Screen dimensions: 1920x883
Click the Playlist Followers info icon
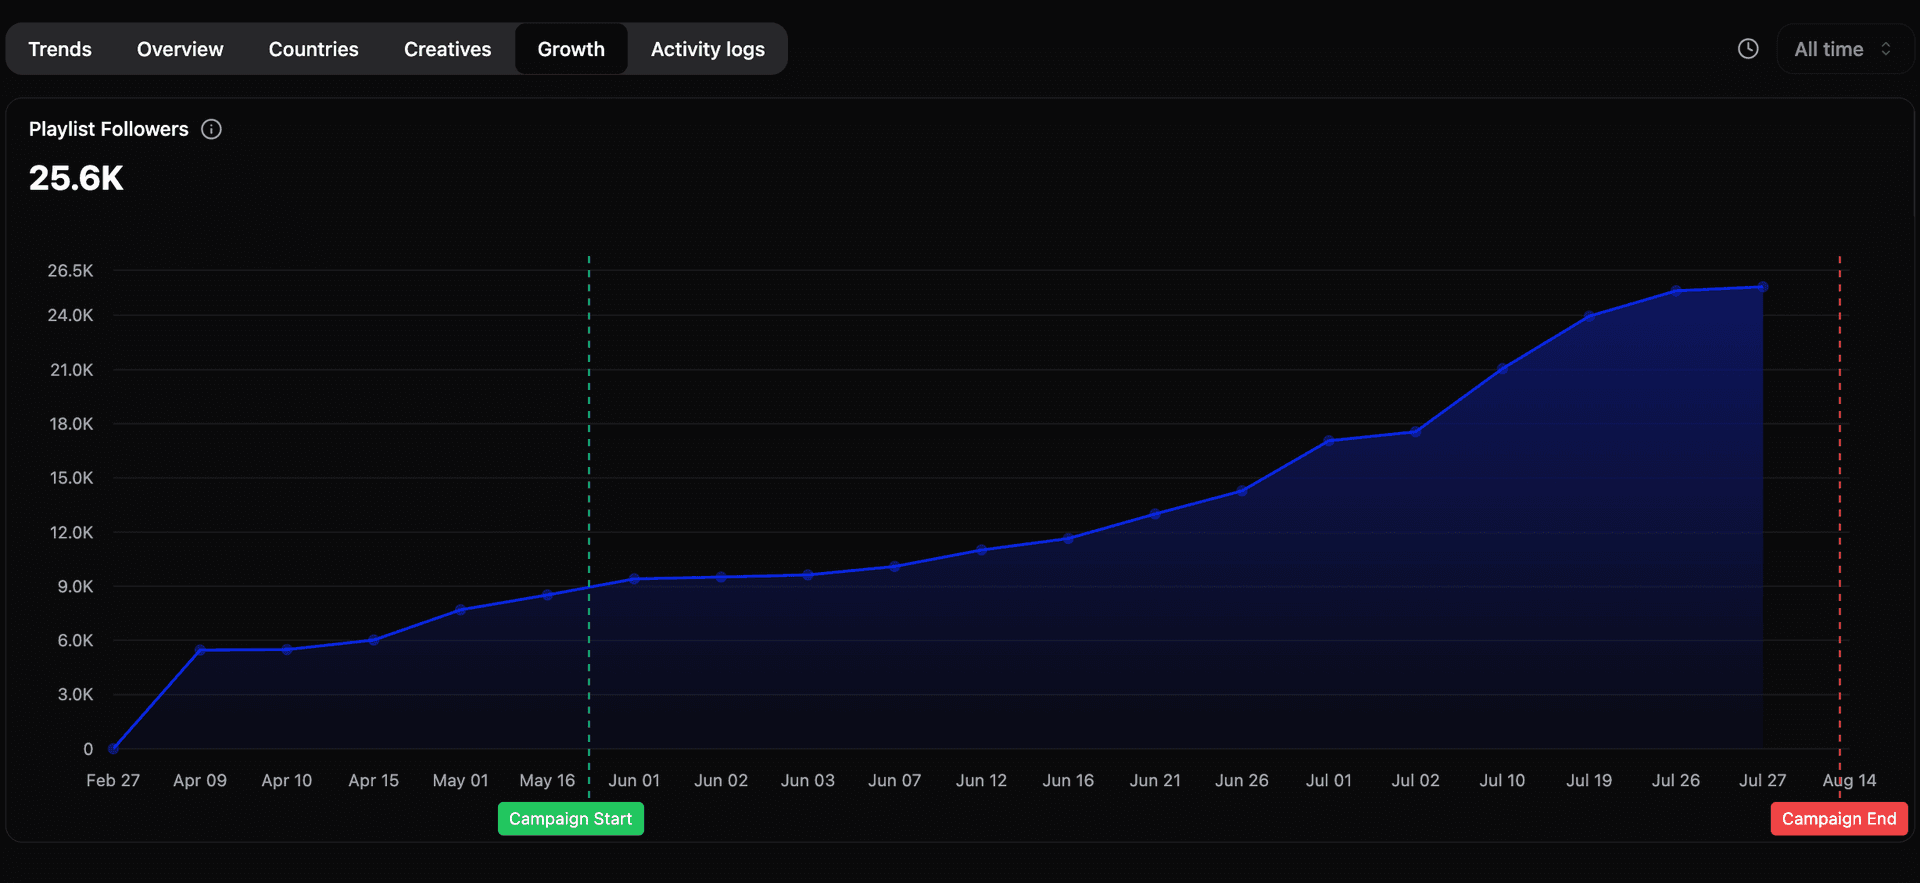[x=211, y=129]
